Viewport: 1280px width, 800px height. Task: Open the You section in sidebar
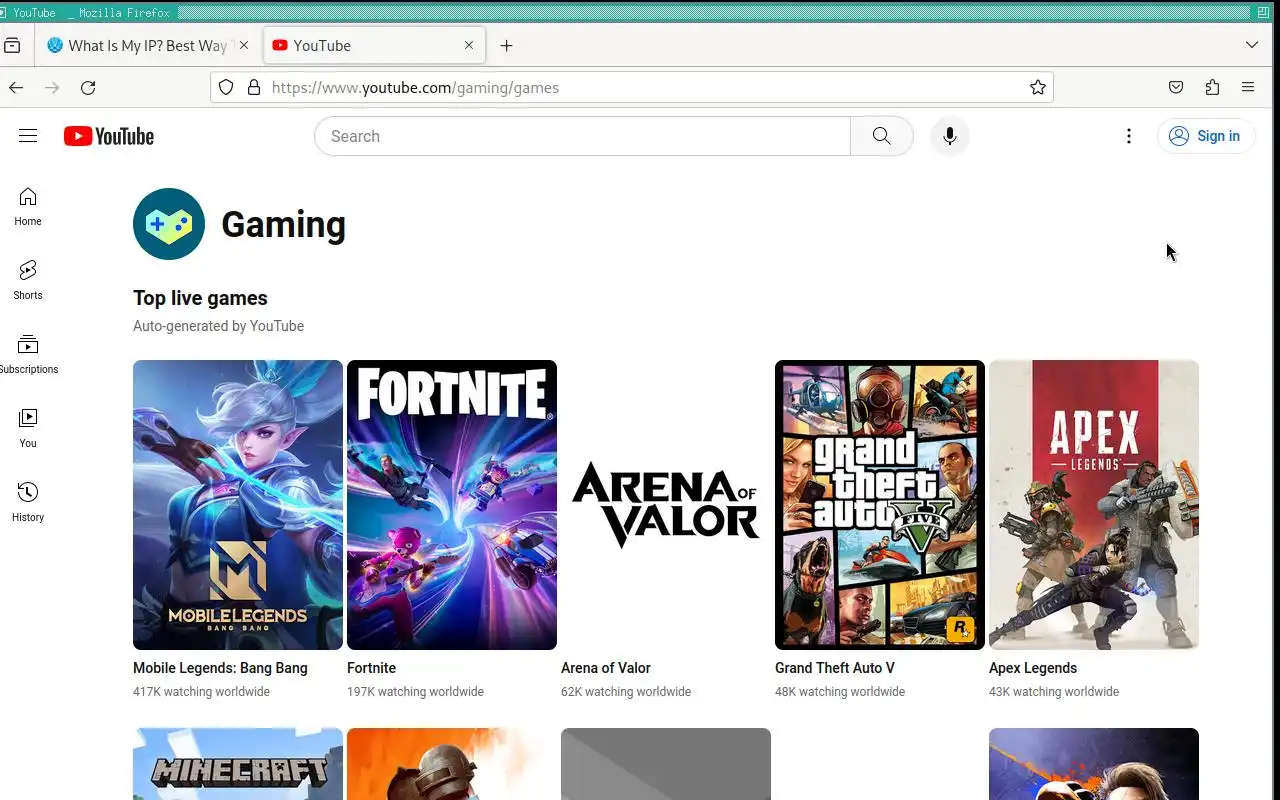28,429
